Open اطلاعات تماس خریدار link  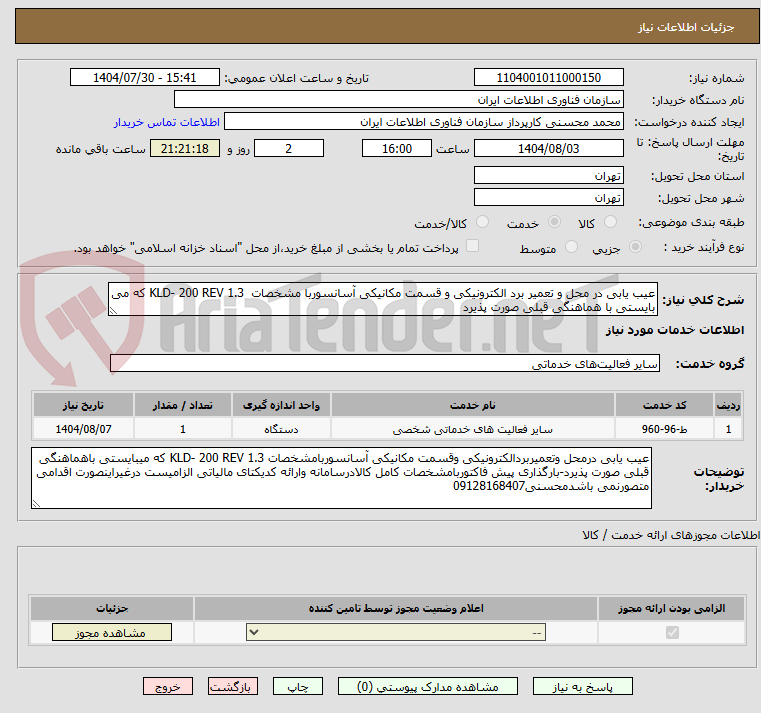click(167, 122)
